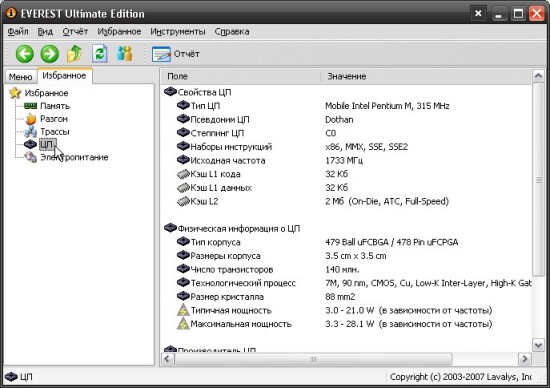This screenshot has width=550, height=388.
Task: Open the Вид menu
Action: (45, 32)
